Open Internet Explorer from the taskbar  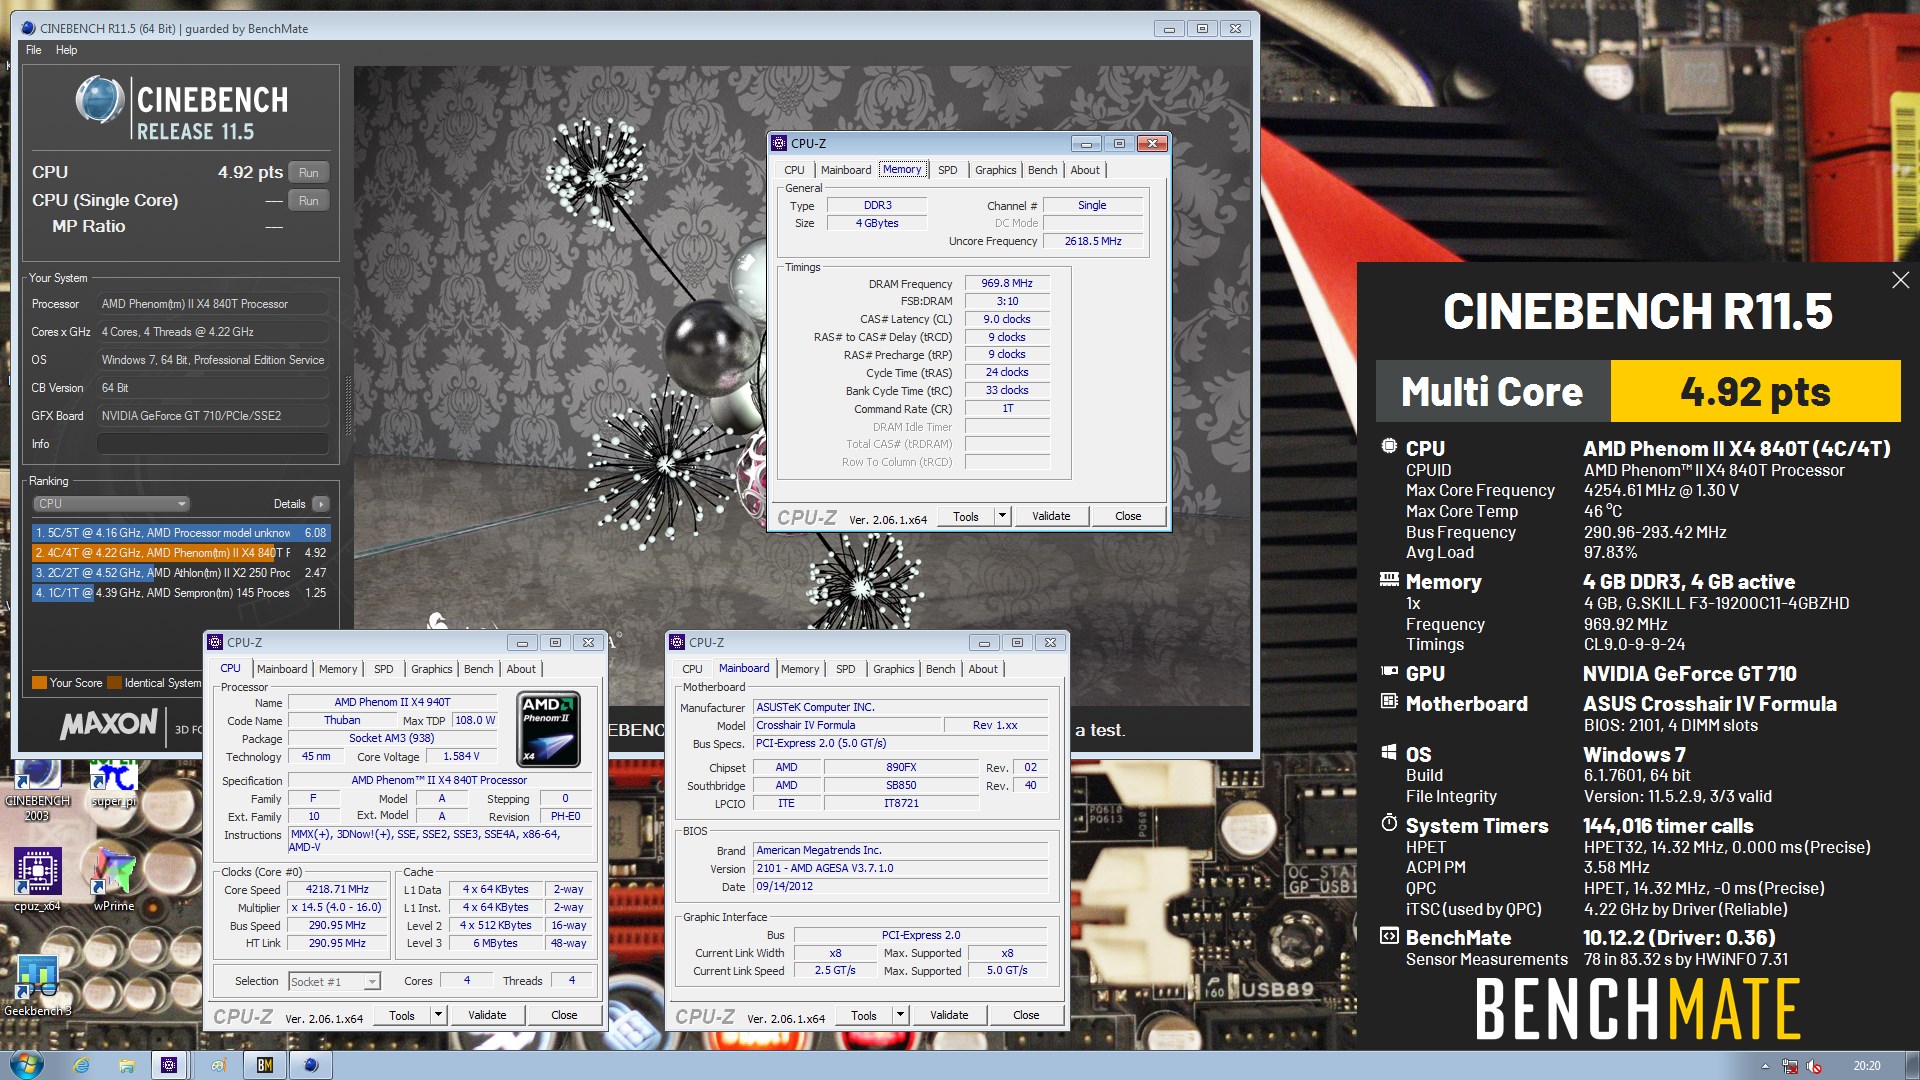coord(81,1065)
